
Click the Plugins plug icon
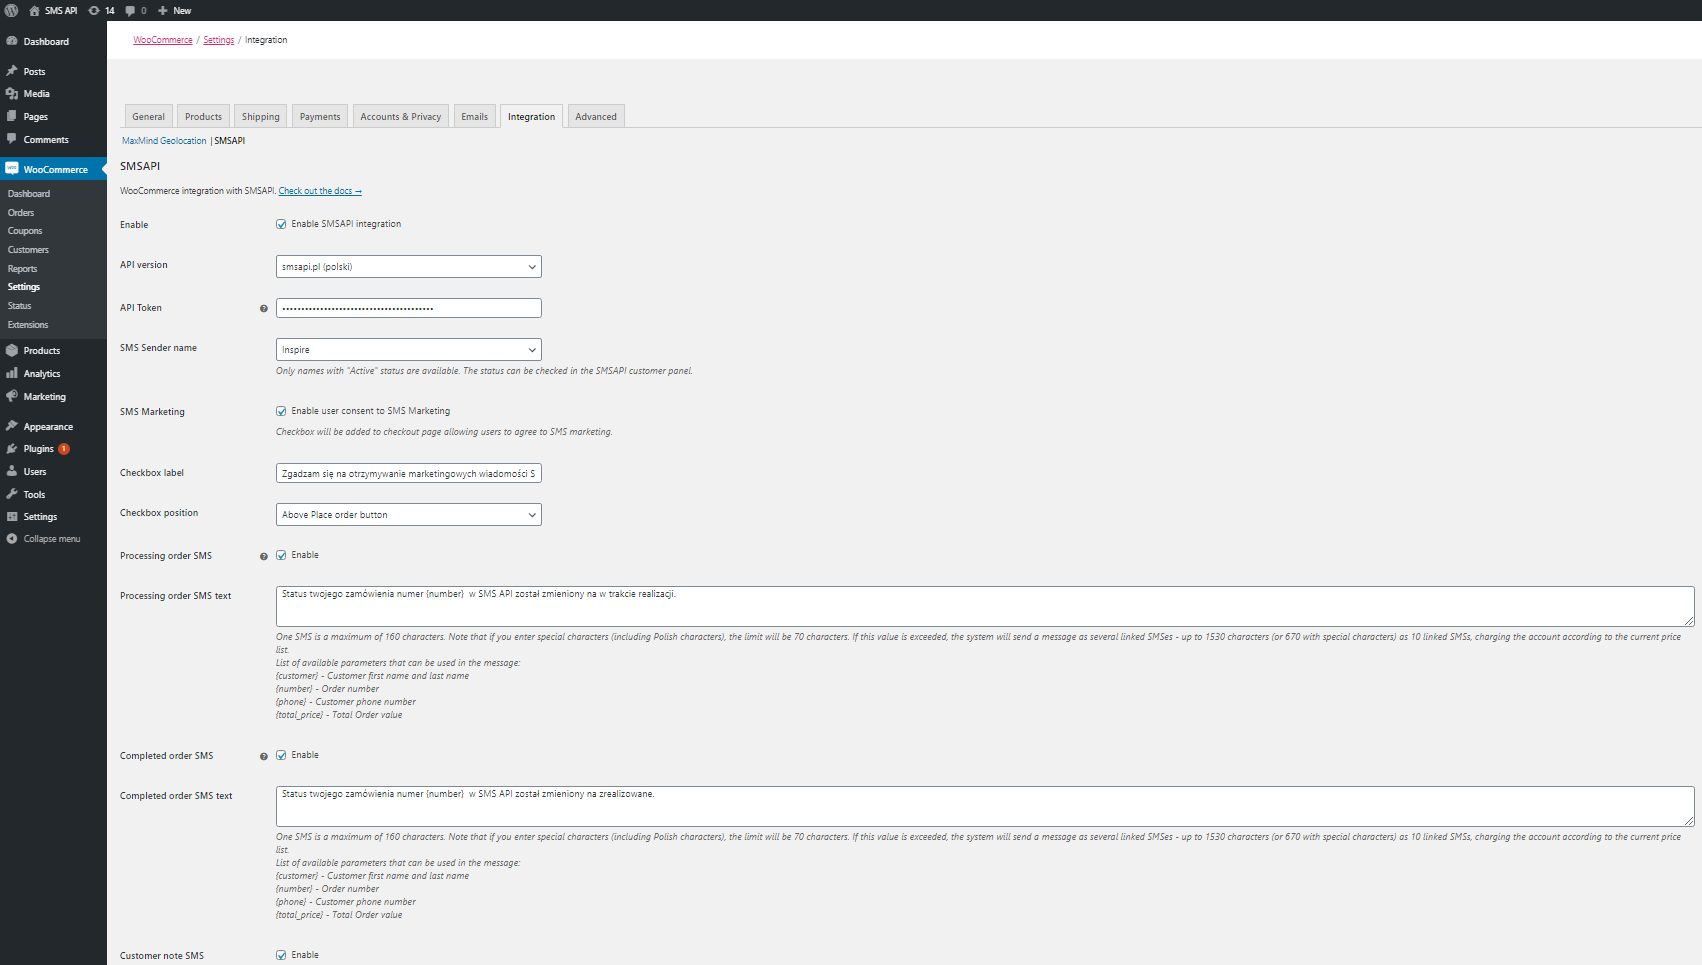tap(12, 448)
